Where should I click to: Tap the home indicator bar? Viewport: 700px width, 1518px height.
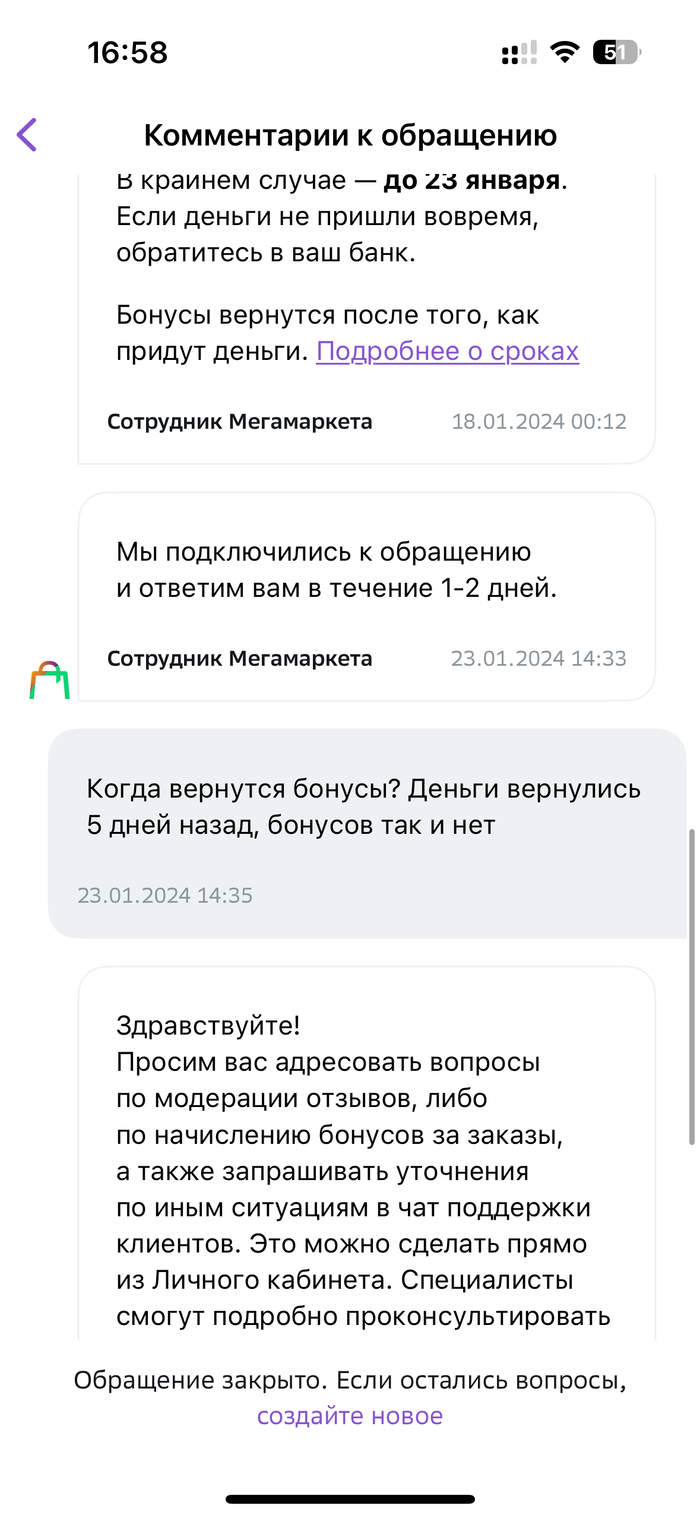click(x=350, y=1499)
